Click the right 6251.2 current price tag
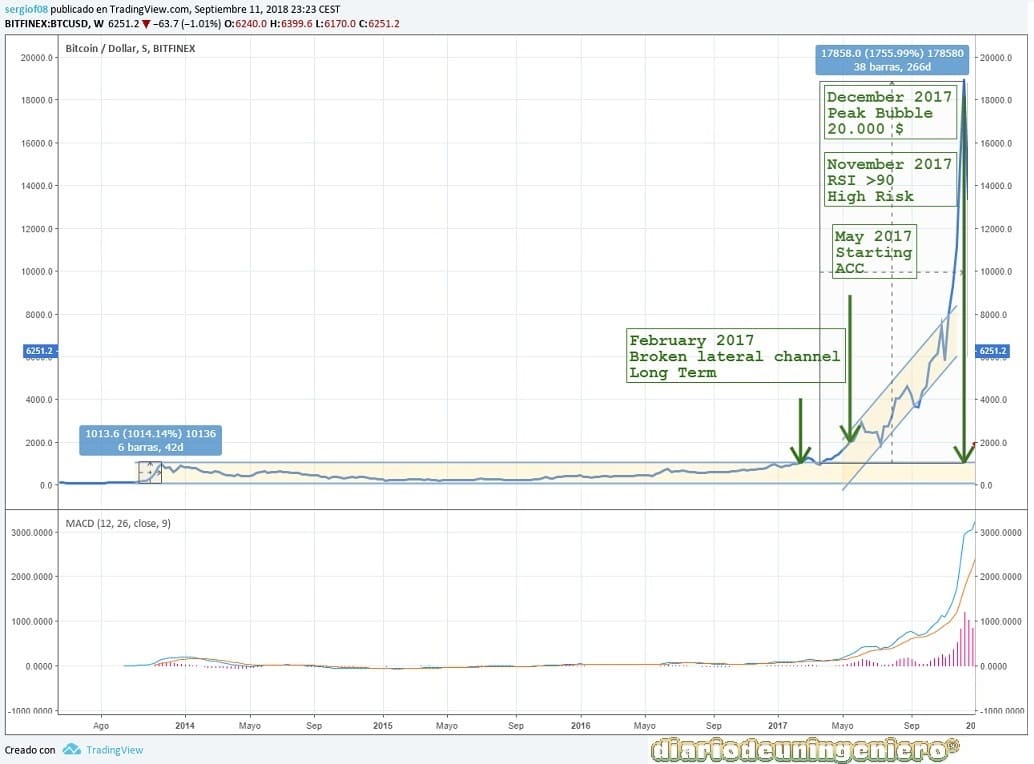The height and width of the screenshot is (764, 1034). (x=992, y=351)
